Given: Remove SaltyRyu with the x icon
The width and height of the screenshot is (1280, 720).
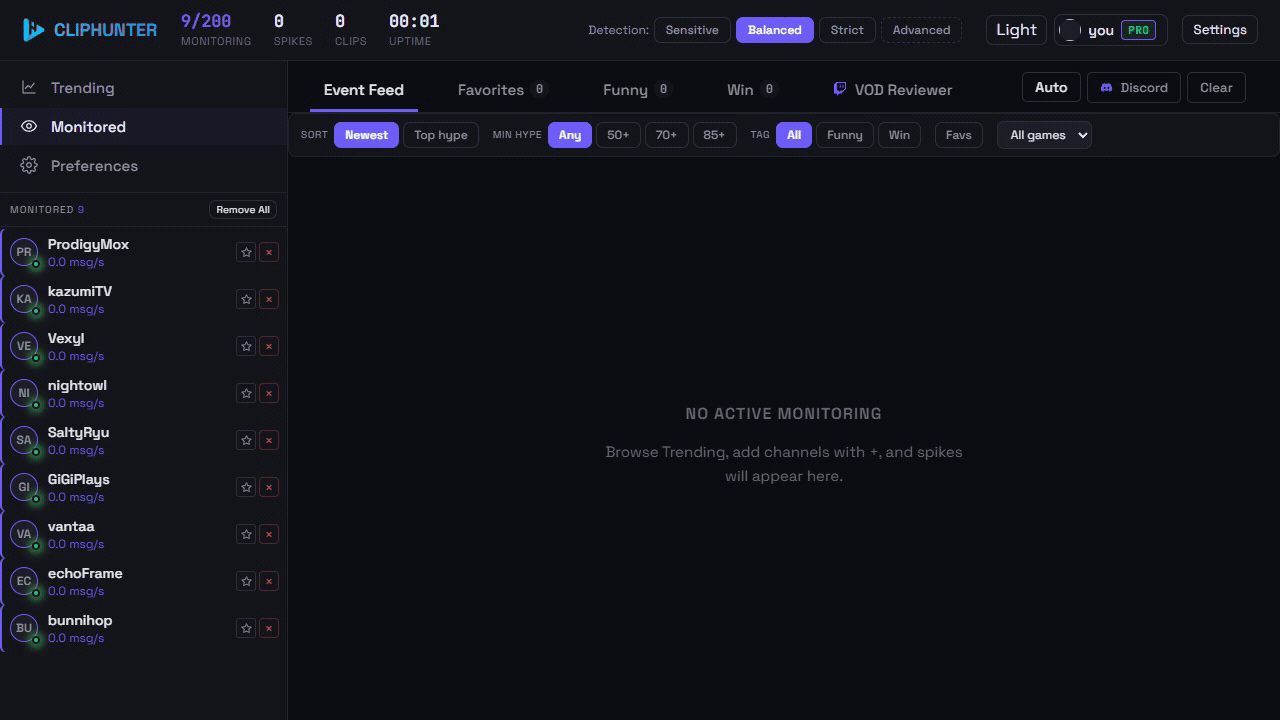Looking at the screenshot, I should 268,440.
